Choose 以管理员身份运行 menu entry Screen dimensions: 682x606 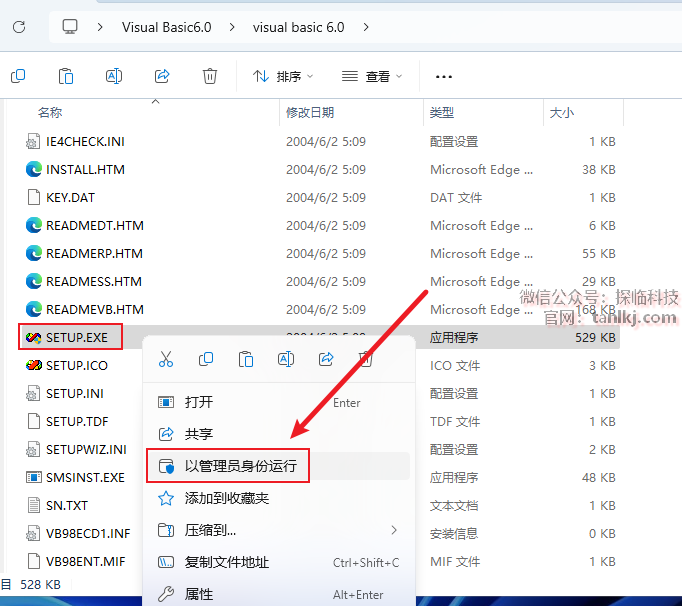pyautogui.click(x=278, y=466)
